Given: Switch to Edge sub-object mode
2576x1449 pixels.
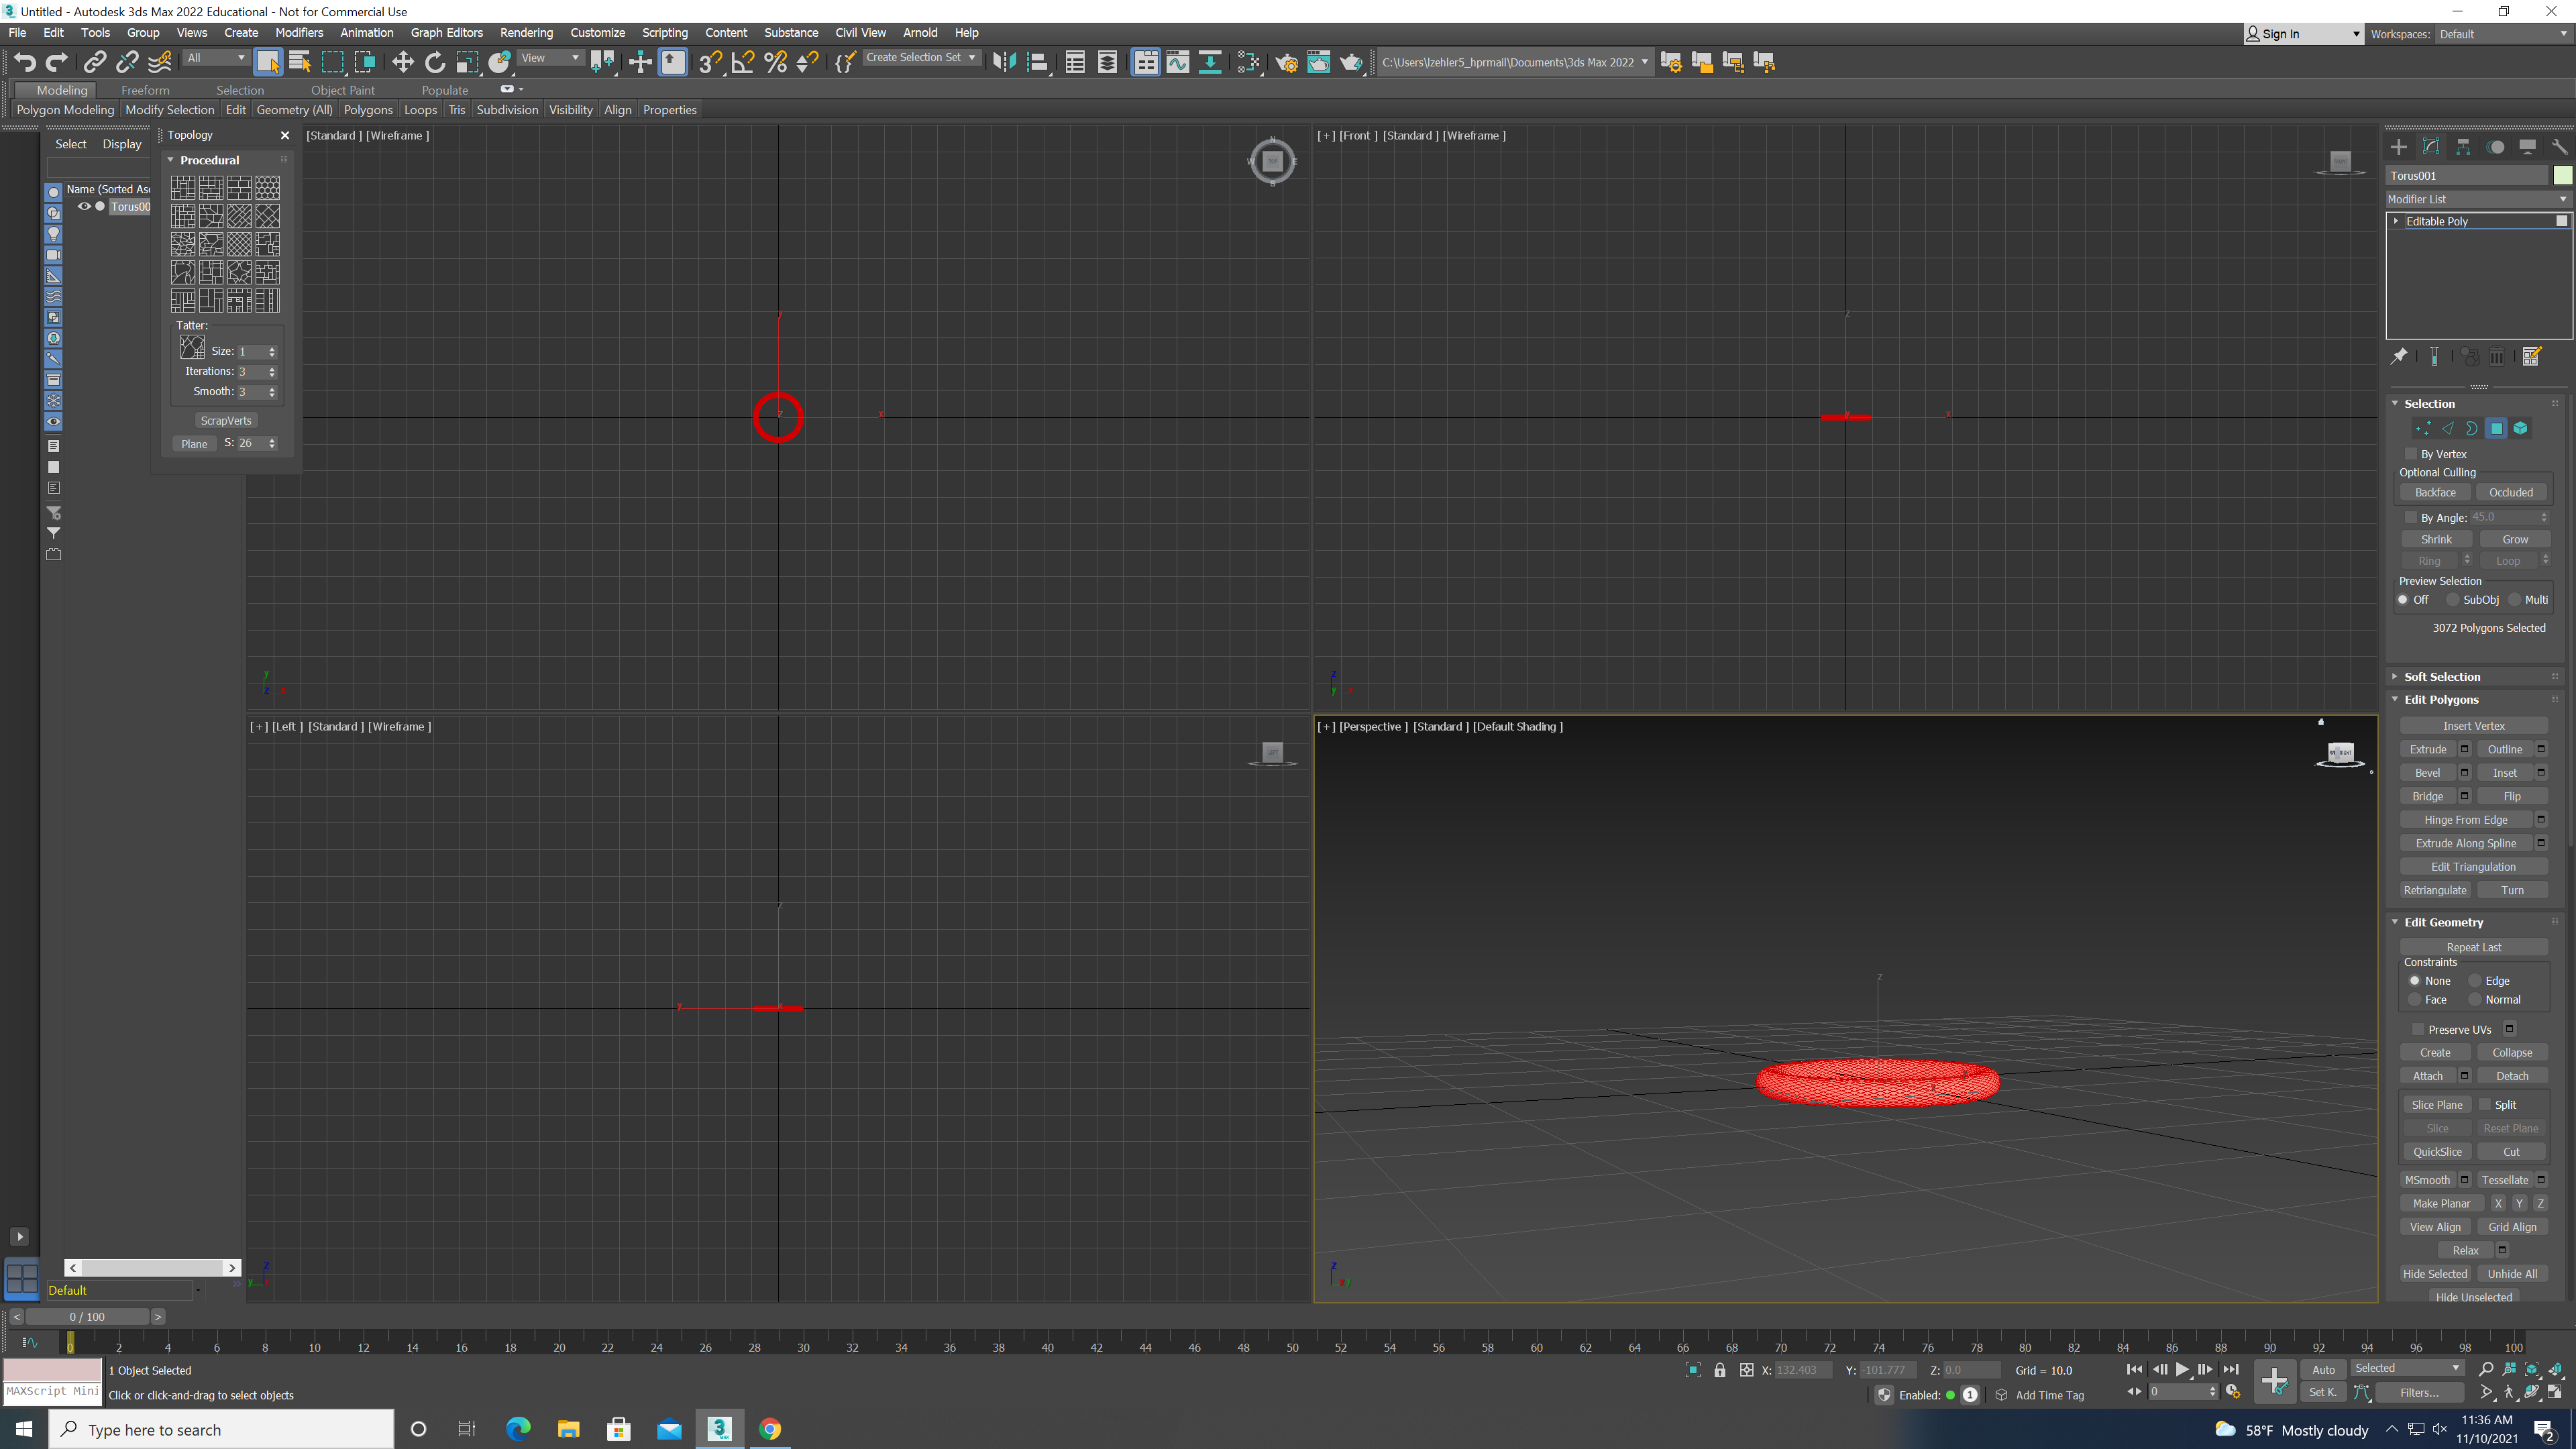Looking at the screenshot, I should coord(2448,428).
